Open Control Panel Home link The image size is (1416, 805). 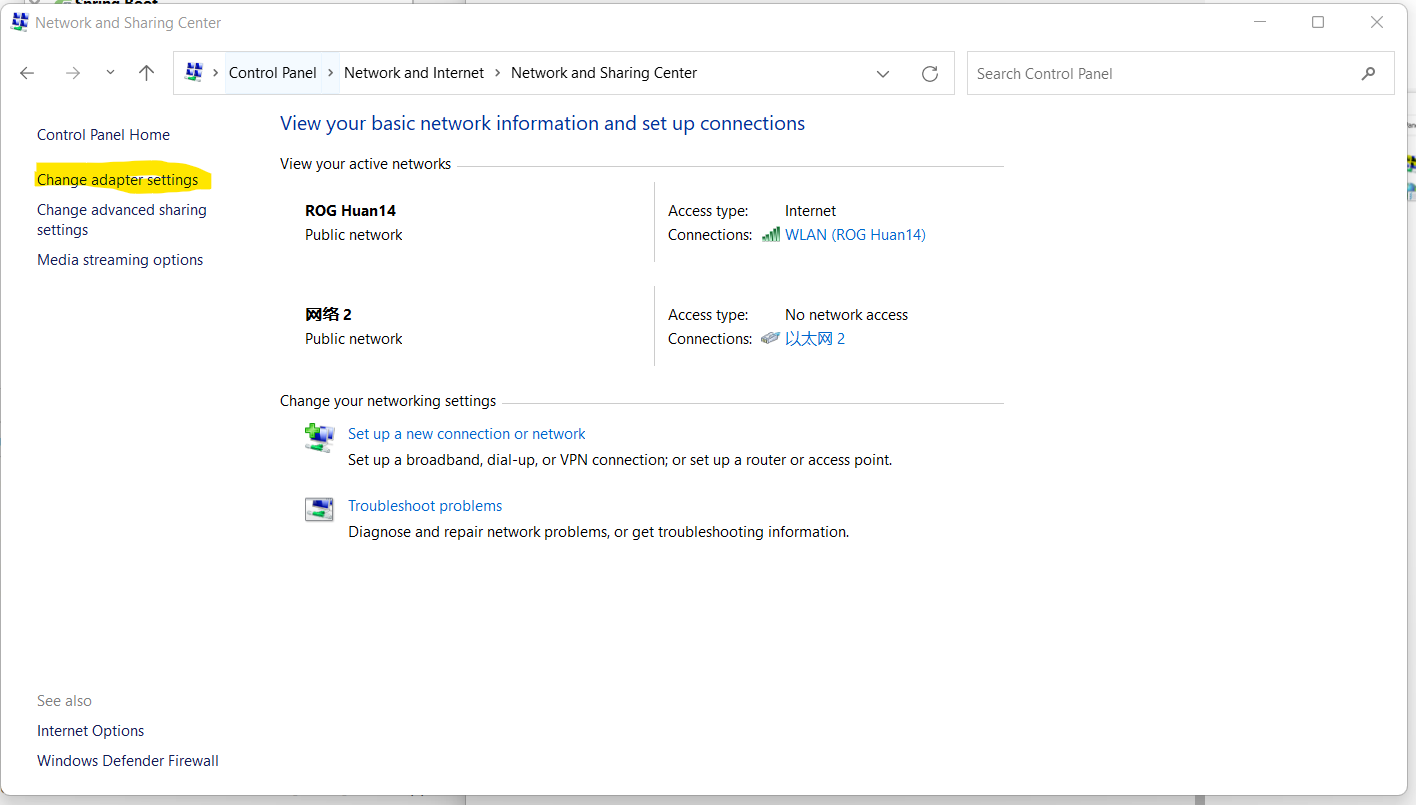tap(103, 135)
